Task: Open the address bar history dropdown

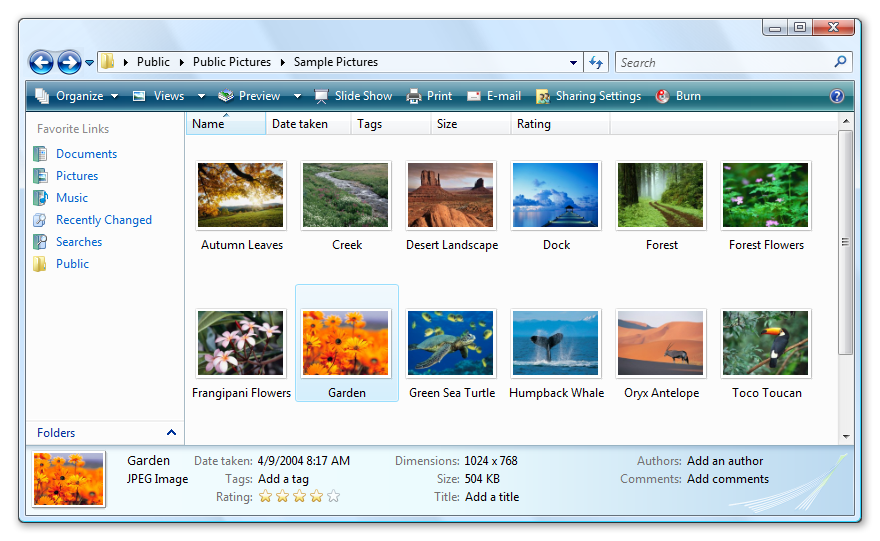Action: coord(573,62)
